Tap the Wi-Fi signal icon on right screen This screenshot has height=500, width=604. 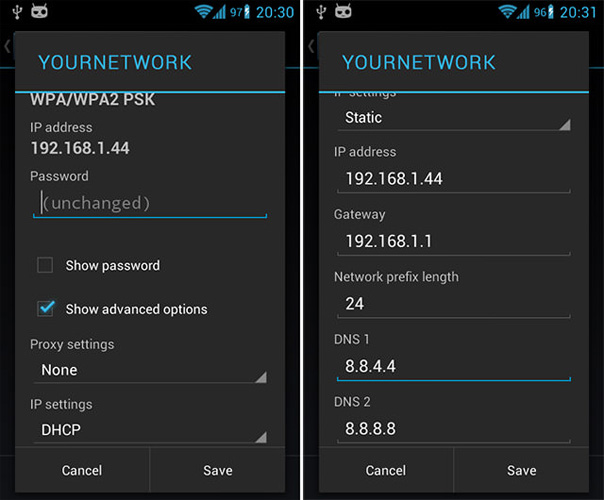pyautogui.click(x=507, y=12)
